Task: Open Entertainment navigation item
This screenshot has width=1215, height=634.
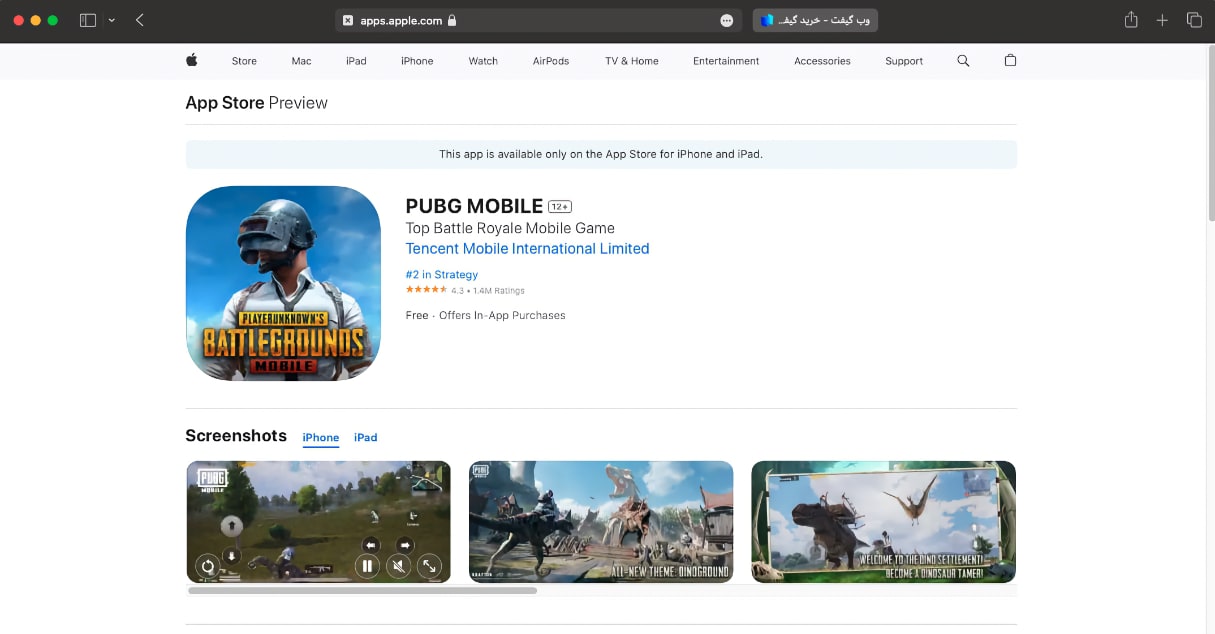Action: 726,61
